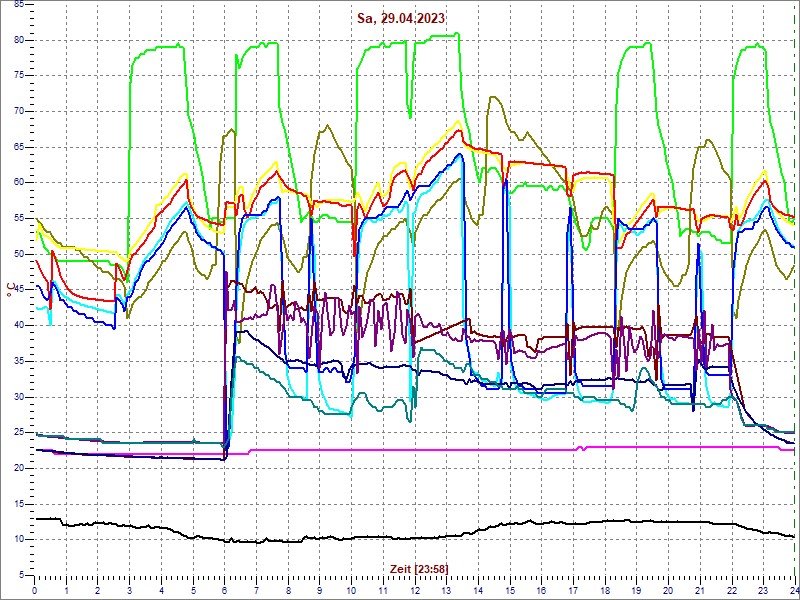Select the 50 temperature axis label
The image size is (800, 600).
click(18, 254)
